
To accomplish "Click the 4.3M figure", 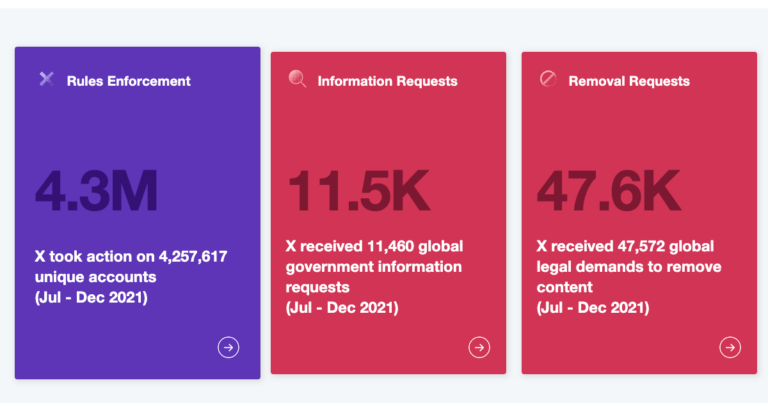I will pos(96,190).
